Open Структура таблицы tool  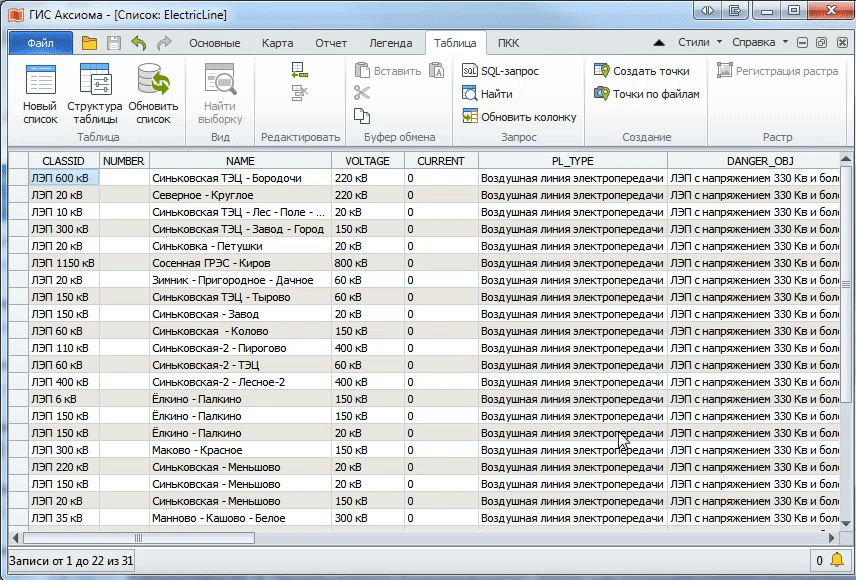click(x=95, y=93)
